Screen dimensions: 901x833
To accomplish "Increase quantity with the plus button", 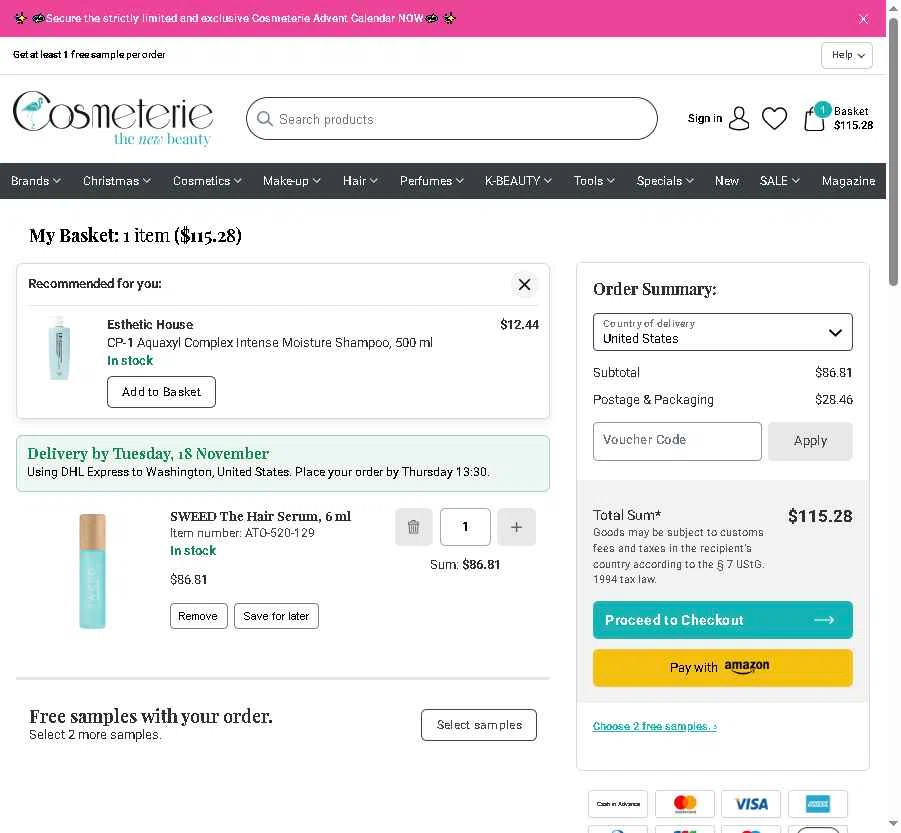I will click(516, 527).
